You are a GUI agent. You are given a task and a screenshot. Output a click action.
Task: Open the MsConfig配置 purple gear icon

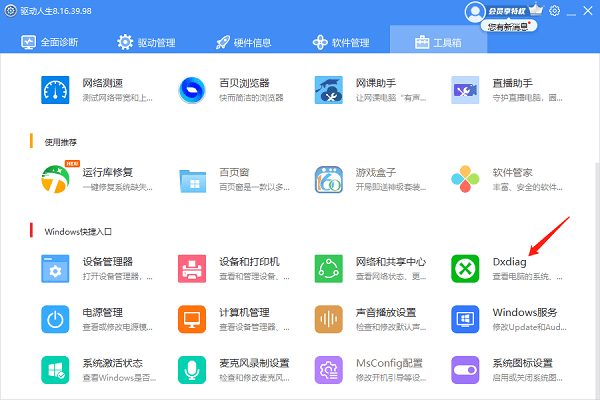click(x=328, y=370)
